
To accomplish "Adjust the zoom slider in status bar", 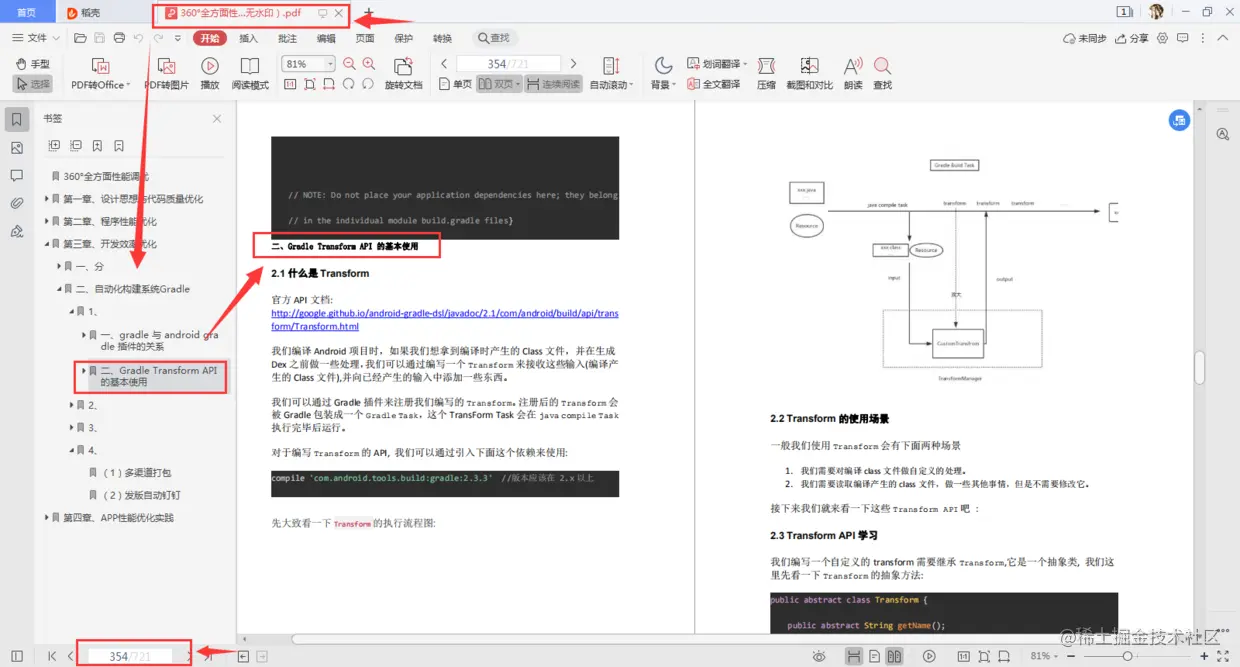I will pyautogui.click(x=1127, y=656).
